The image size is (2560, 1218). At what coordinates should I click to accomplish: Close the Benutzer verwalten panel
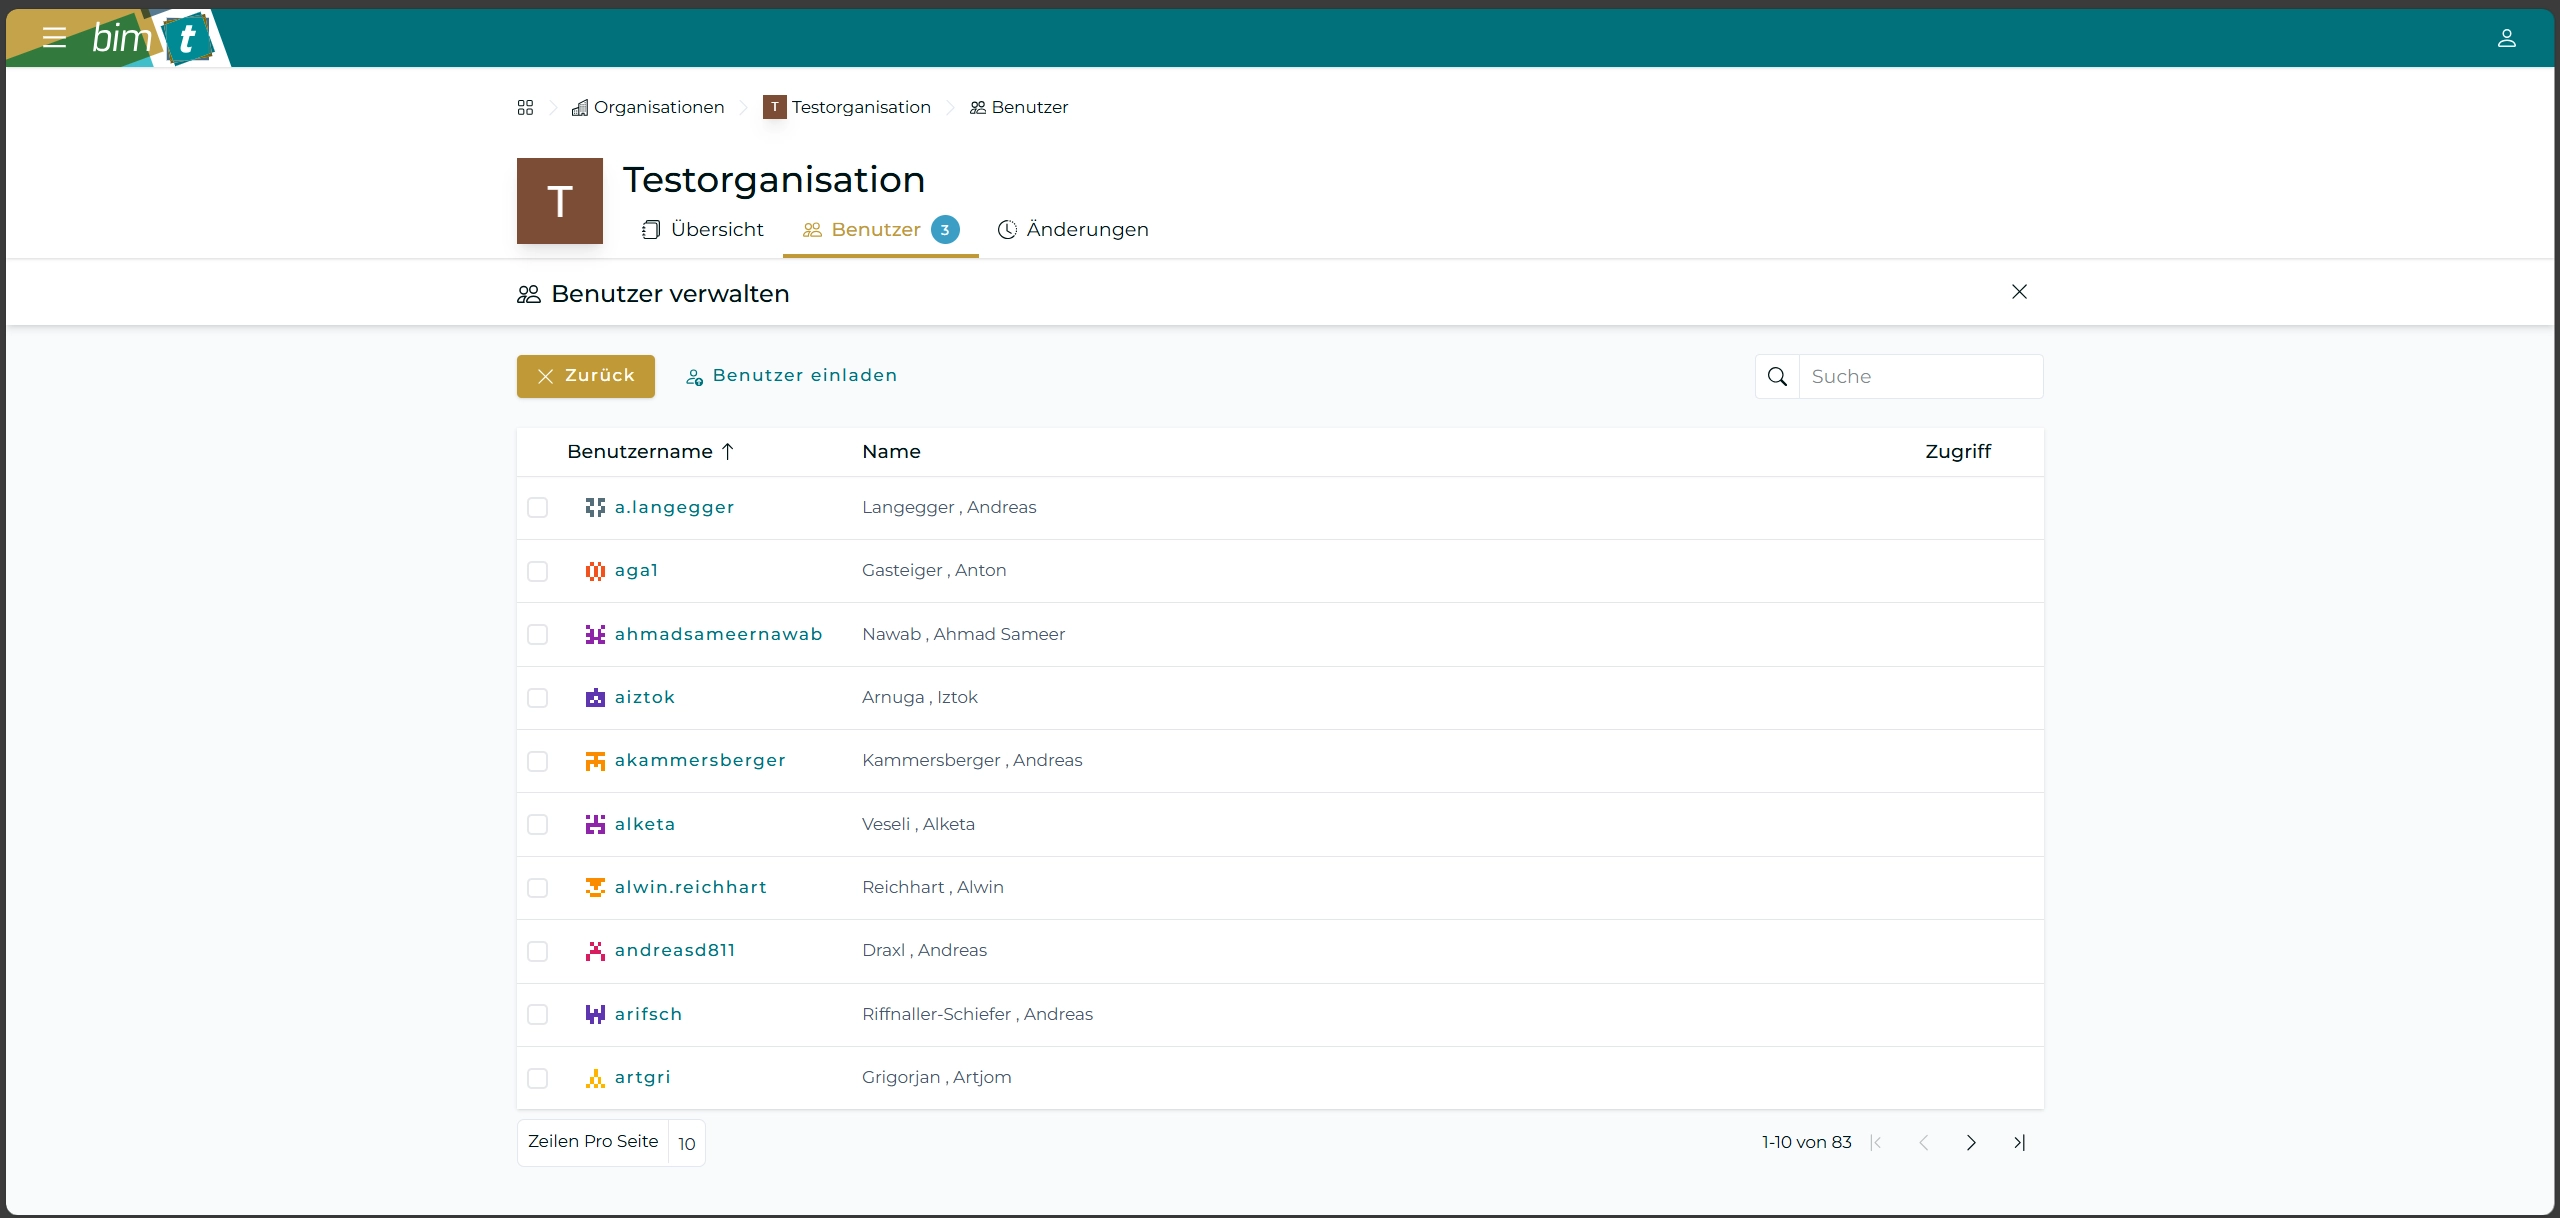[2019, 292]
